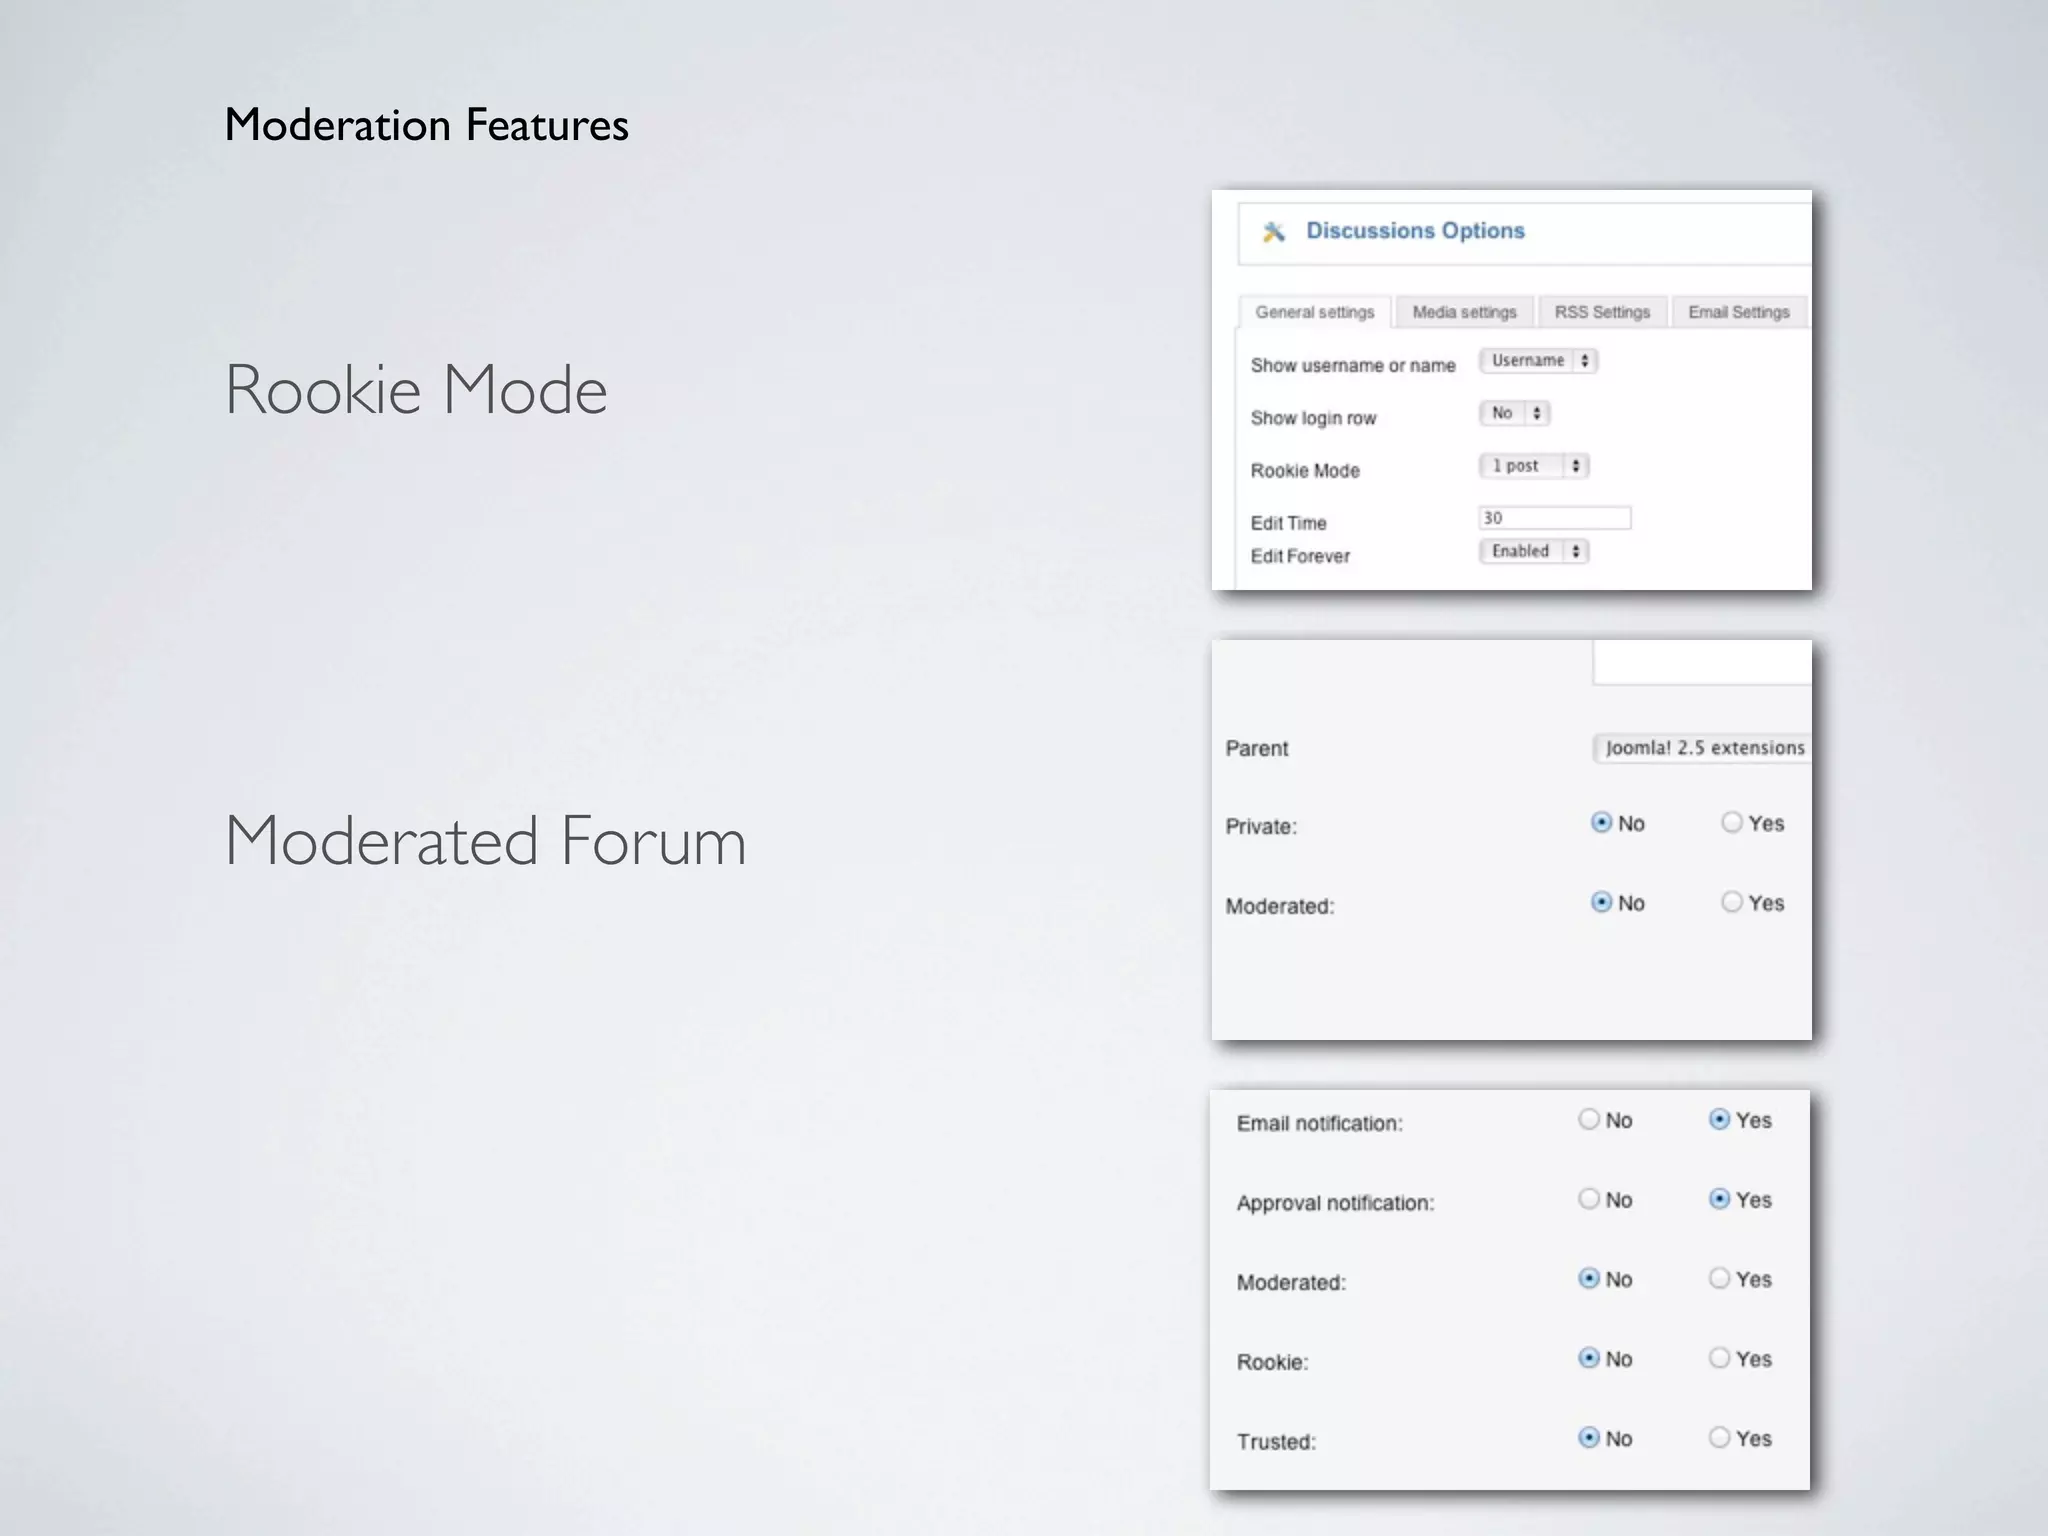Image resolution: width=2048 pixels, height=1536 pixels.
Task: Select No for Private
Action: [1601, 823]
